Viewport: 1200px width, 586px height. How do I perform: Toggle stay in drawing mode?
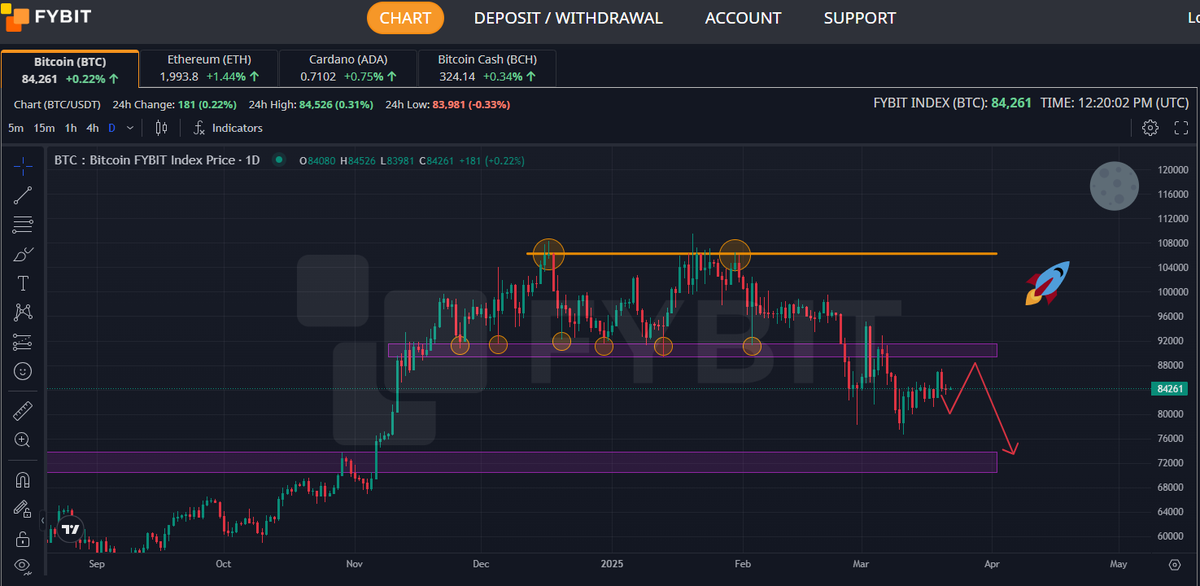(x=23, y=508)
